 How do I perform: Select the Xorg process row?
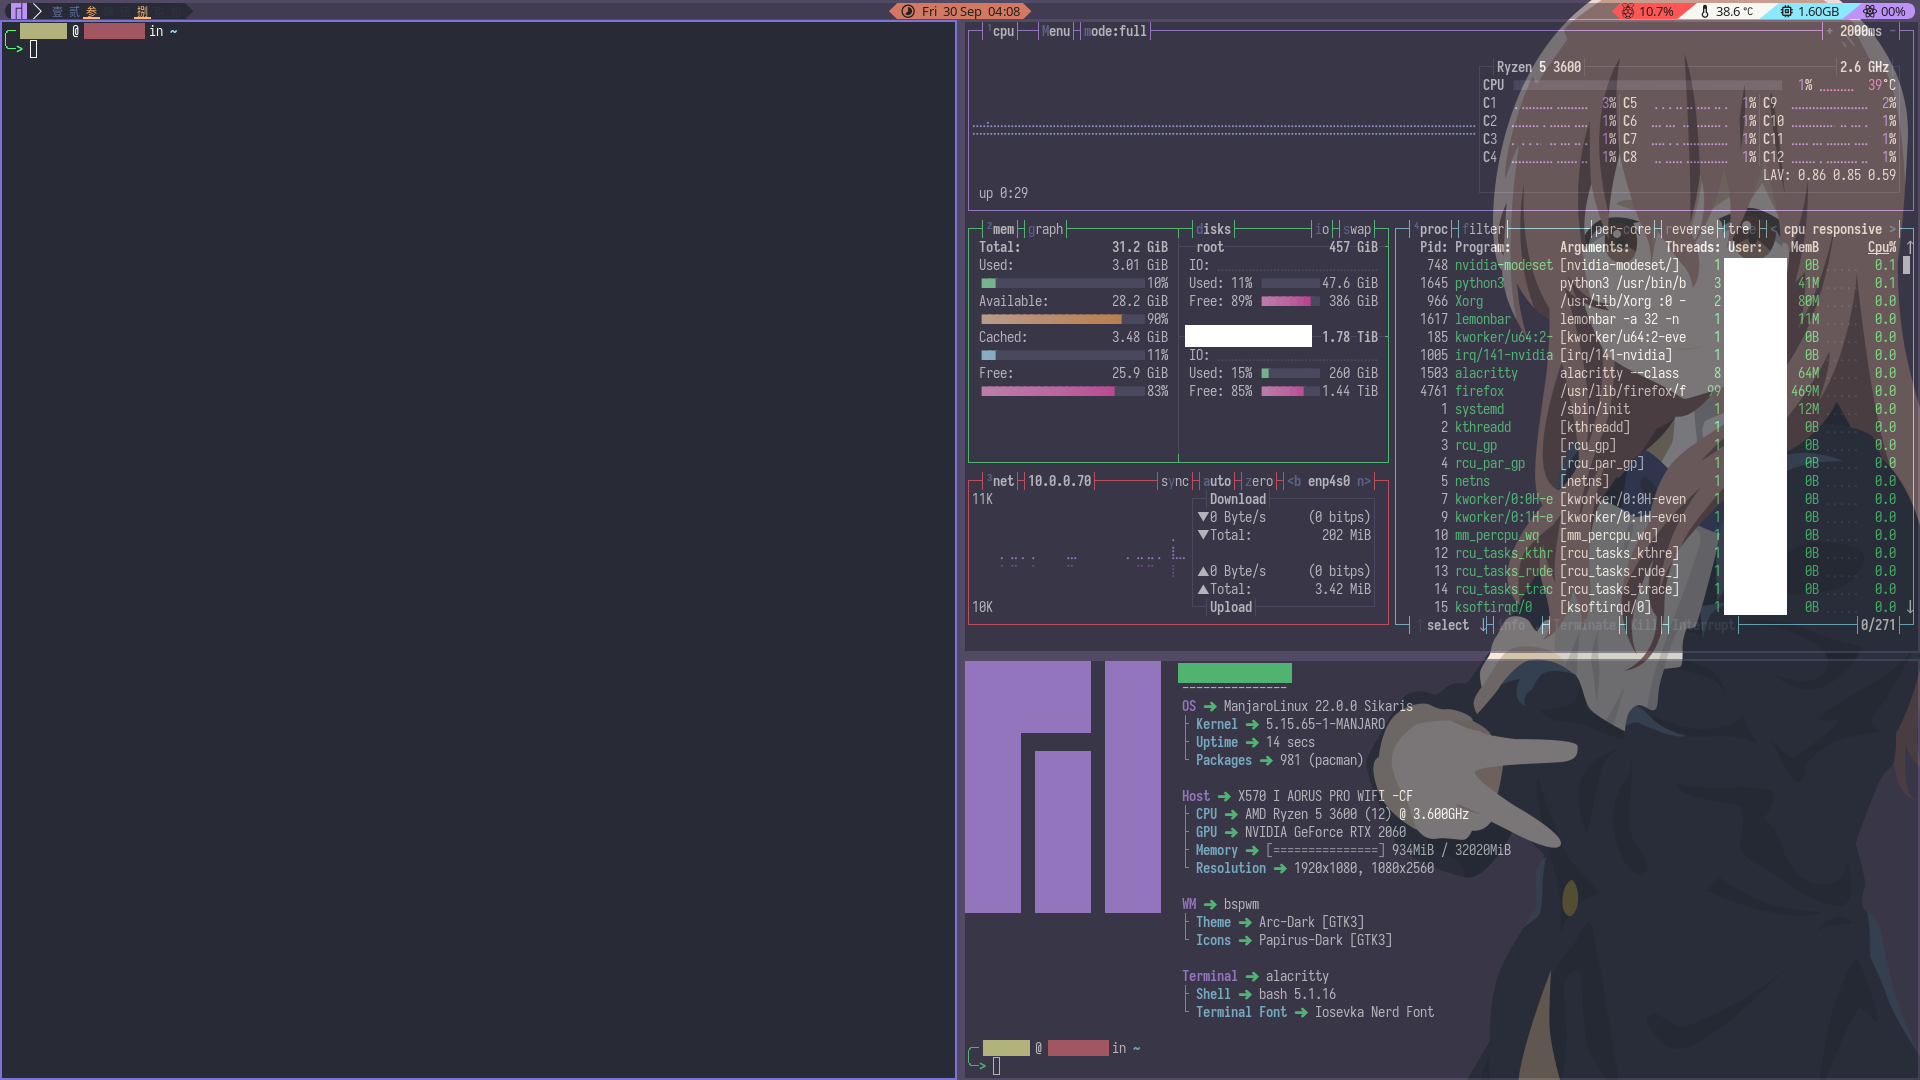(x=1657, y=301)
